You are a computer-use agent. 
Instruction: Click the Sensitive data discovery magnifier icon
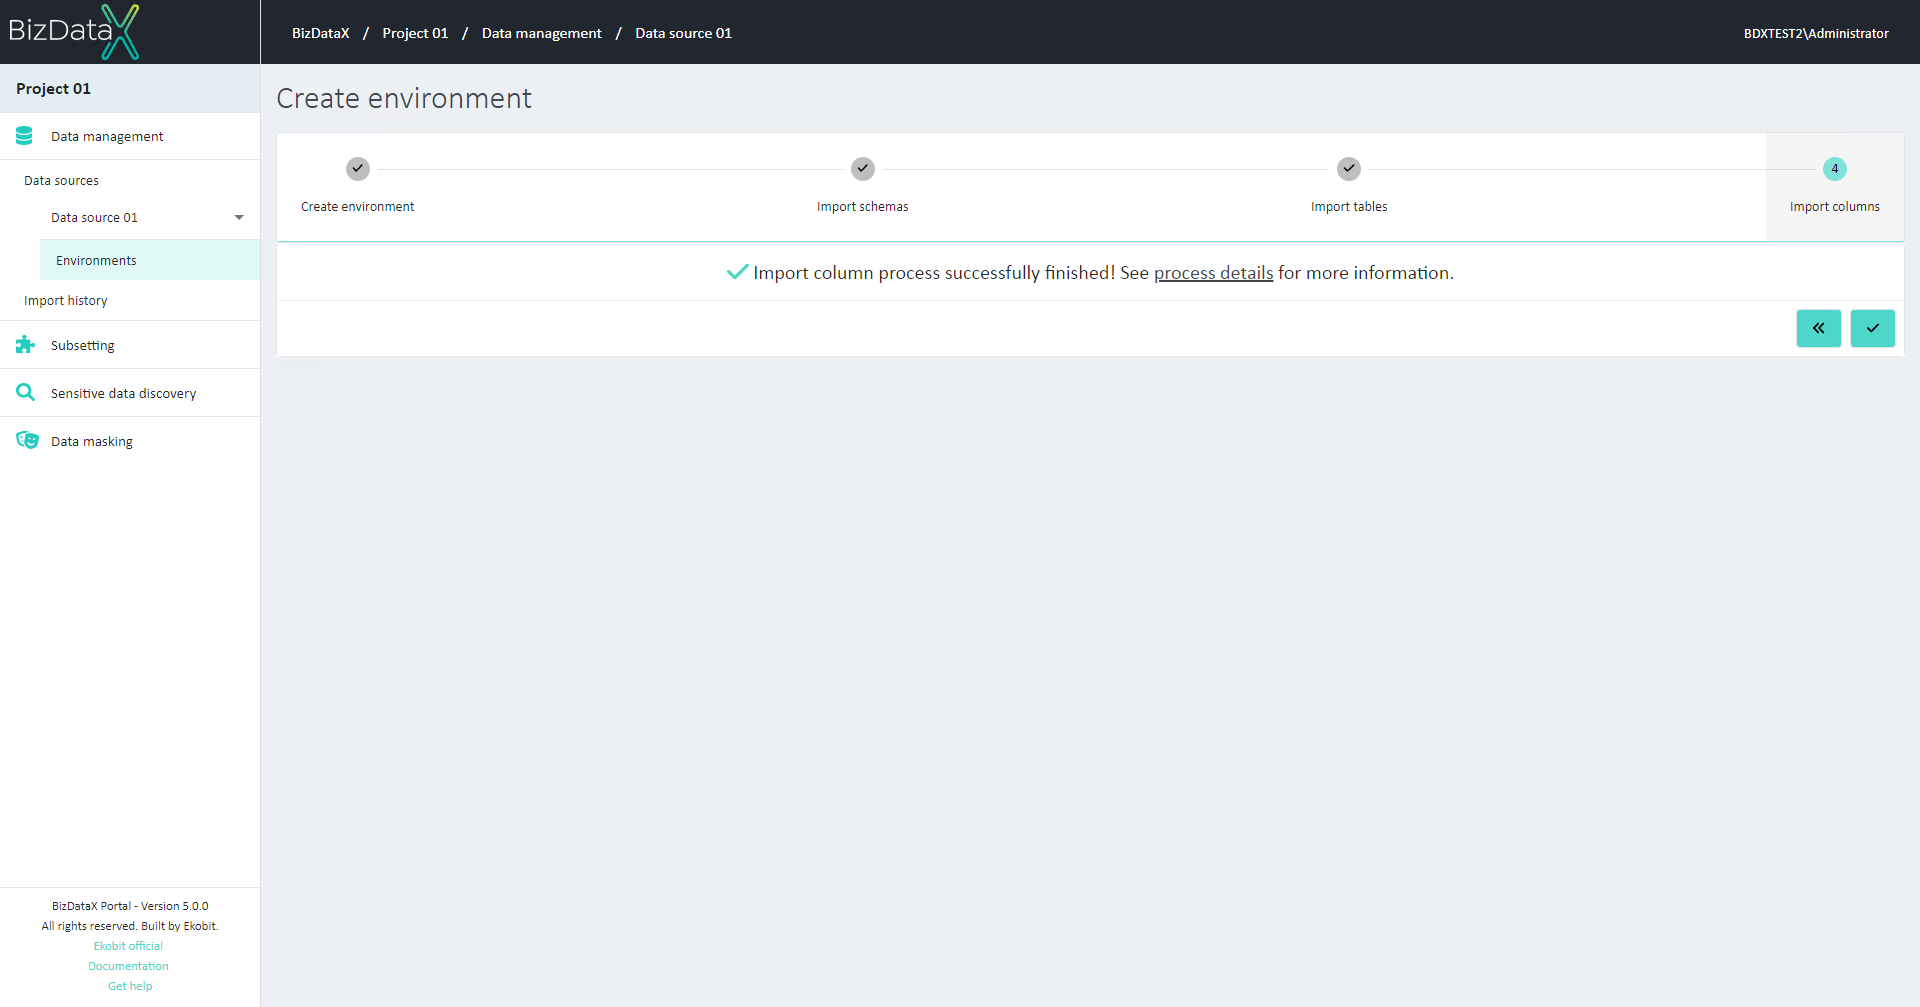click(25, 393)
